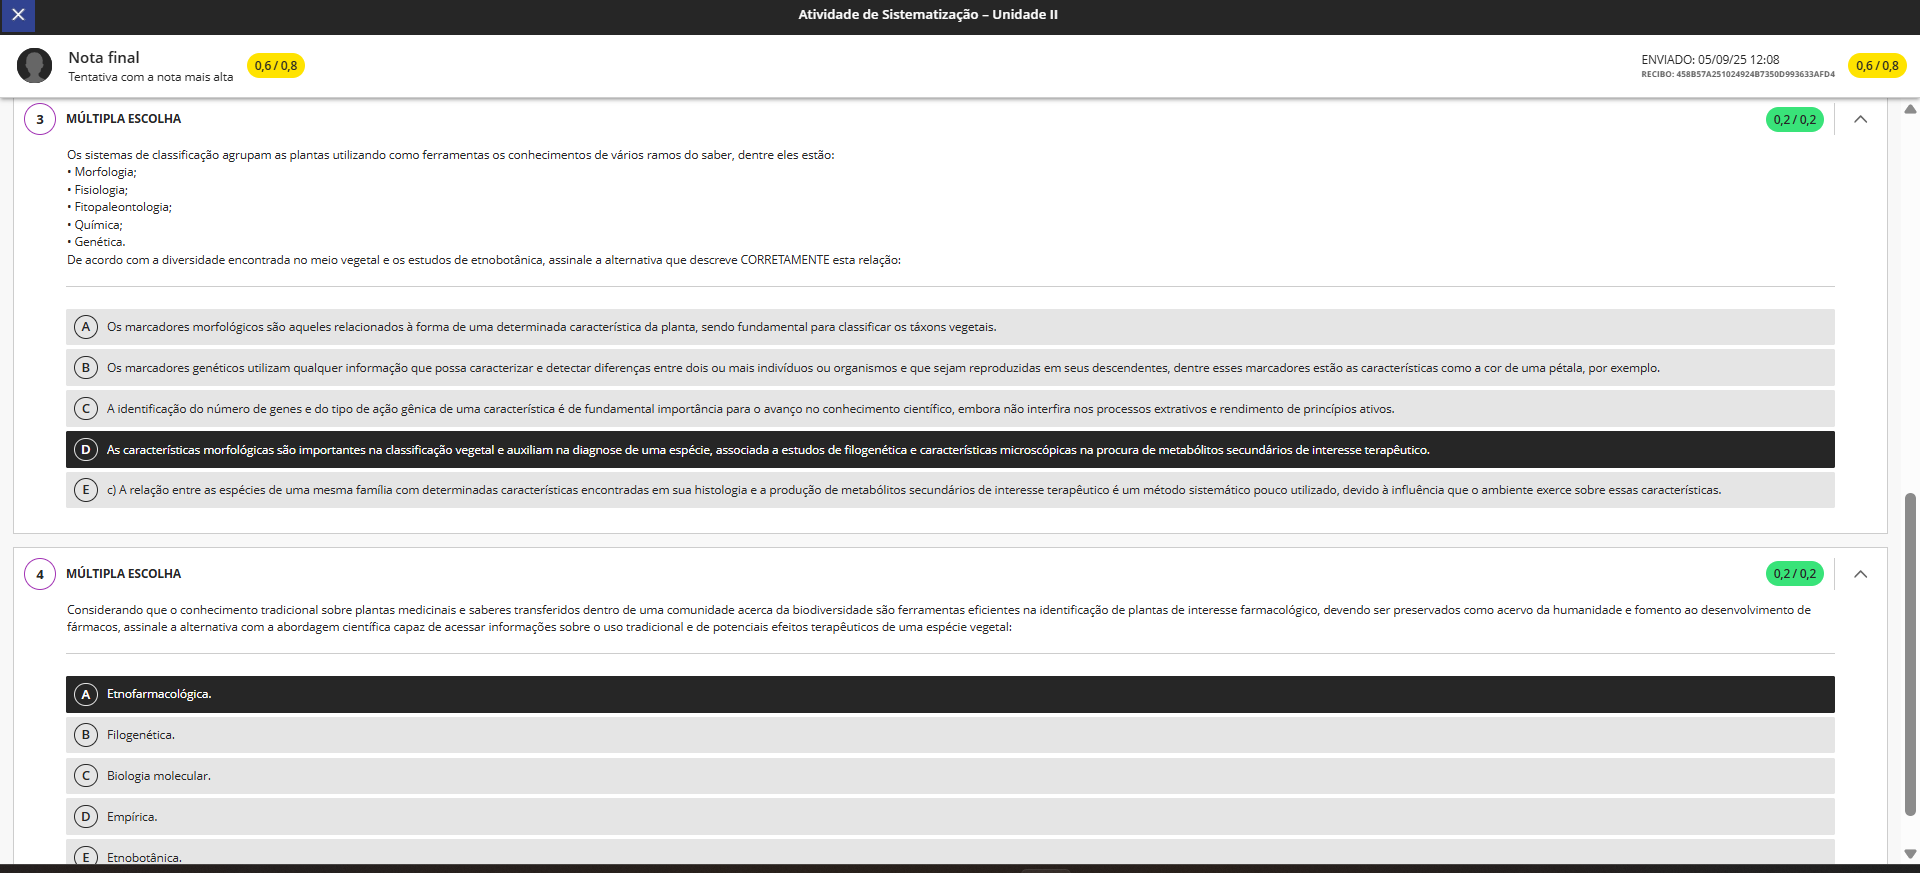The width and height of the screenshot is (1920, 873).
Task: Click the RECIBO receipt code text
Action: coord(1738,74)
